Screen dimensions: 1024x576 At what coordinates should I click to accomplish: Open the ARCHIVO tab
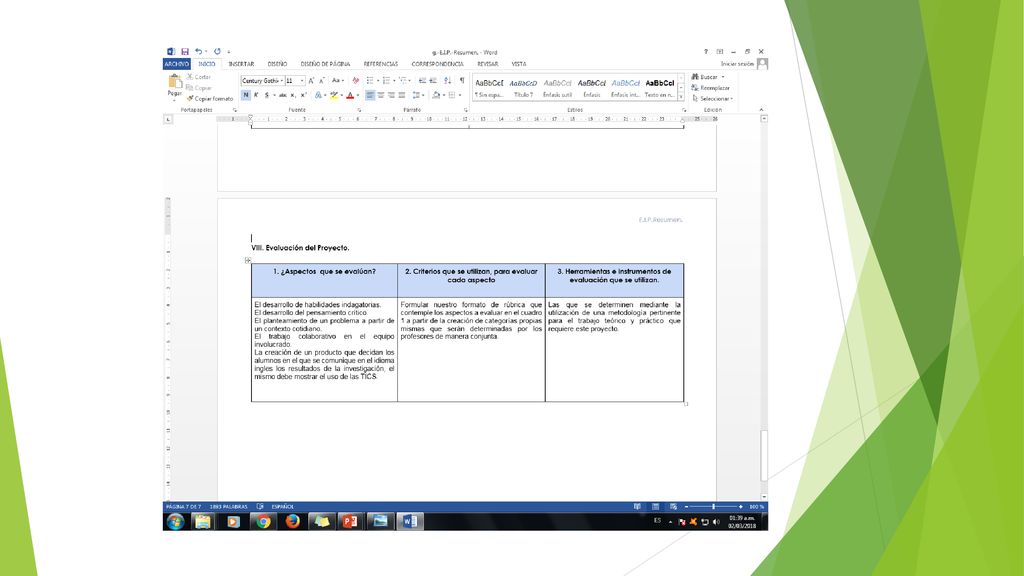(x=176, y=64)
